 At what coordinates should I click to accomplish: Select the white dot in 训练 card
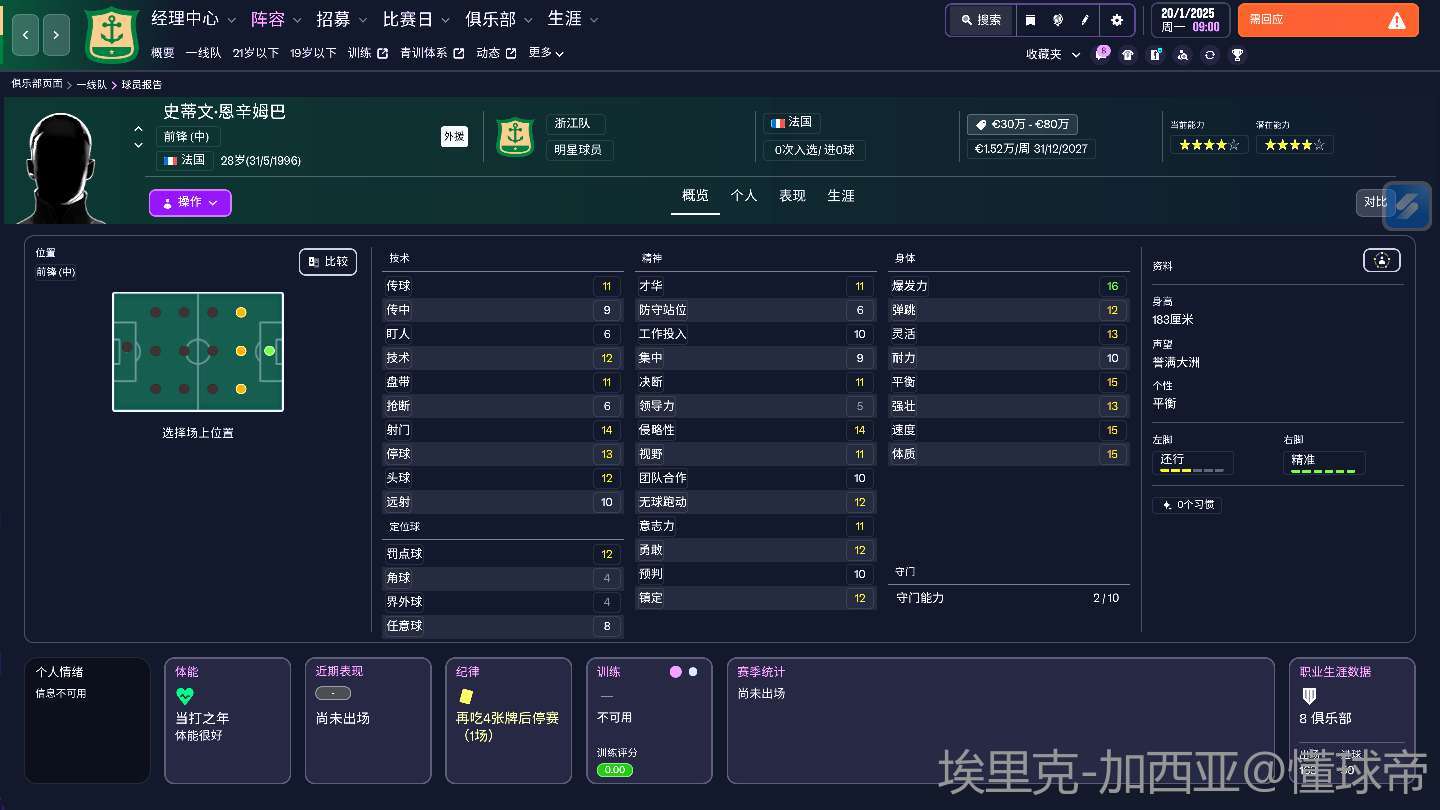click(x=693, y=672)
